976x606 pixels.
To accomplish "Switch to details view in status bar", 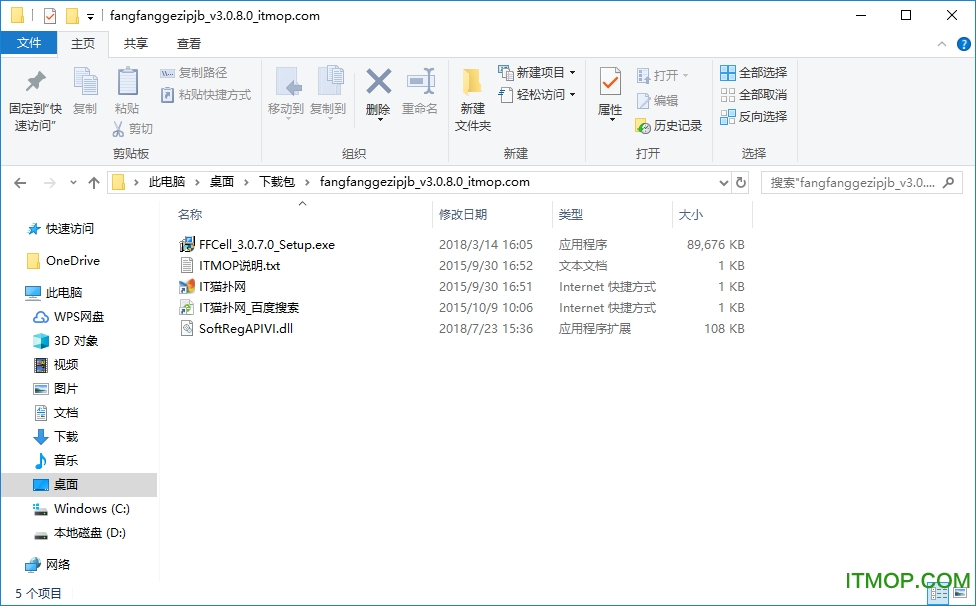I will pyautogui.click(x=940, y=594).
